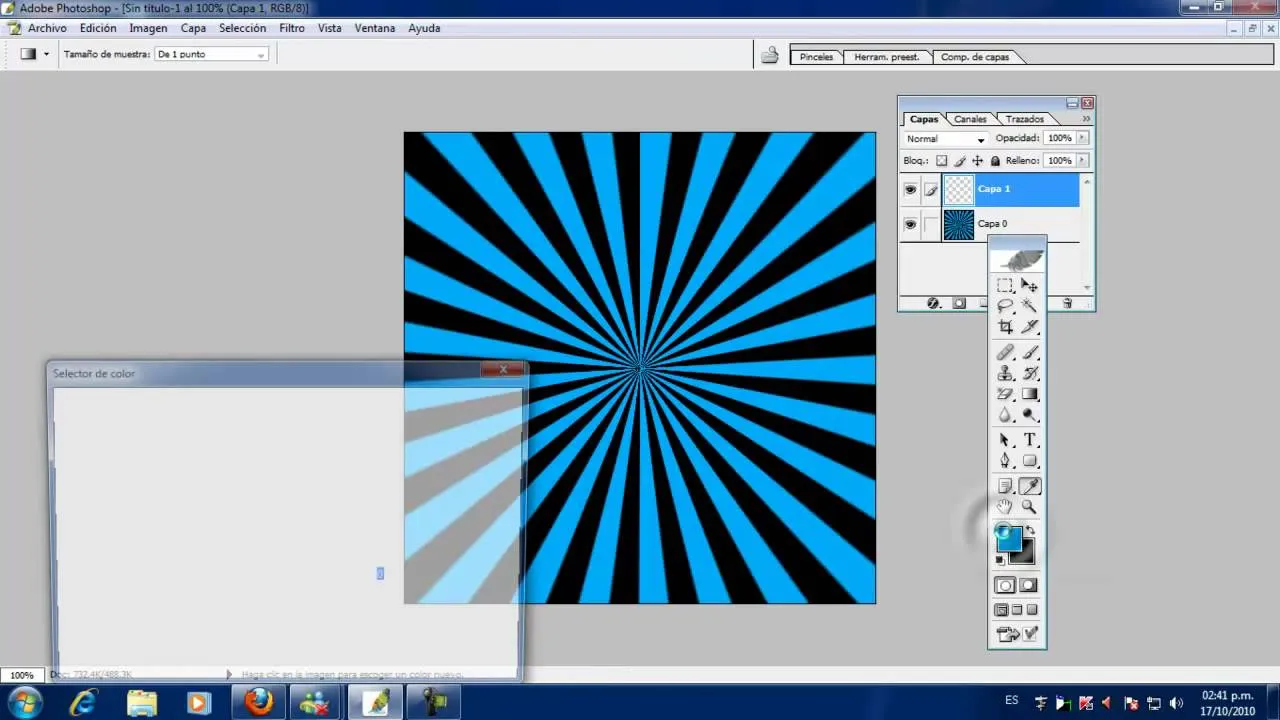Select the Clone Stamp tool
Viewport: 1280px width, 720px height.
click(1005, 373)
